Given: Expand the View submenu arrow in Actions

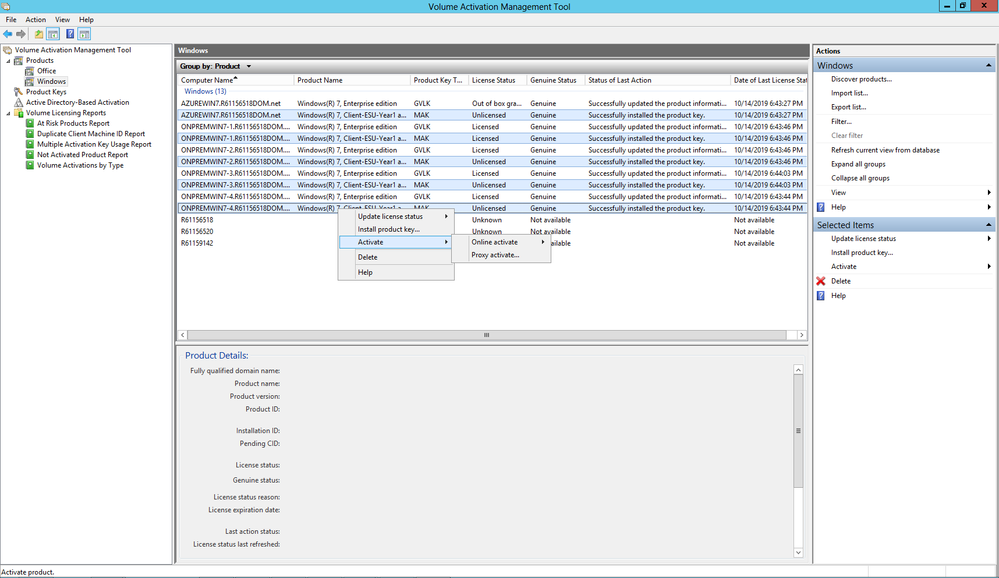Looking at the screenshot, I should pos(989,192).
